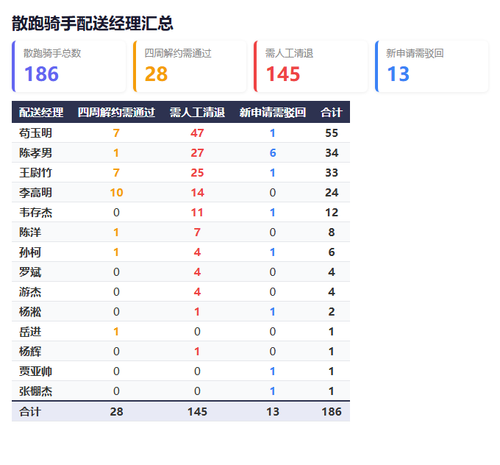Select the 新申请需驳回 13 summary card
Viewport: 500px width, 465px height.
[x=432, y=66]
